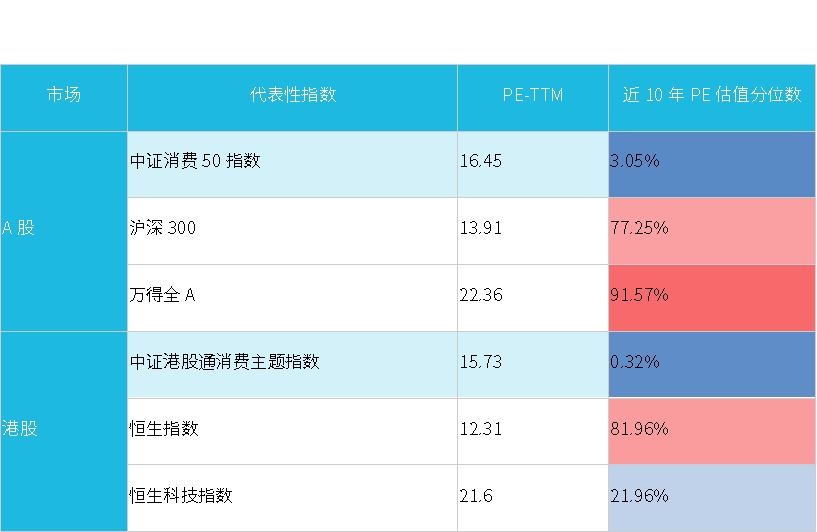The image size is (817, 532).
Task: Select the pink 77.25% percentile cell
Action: (711, 229)
